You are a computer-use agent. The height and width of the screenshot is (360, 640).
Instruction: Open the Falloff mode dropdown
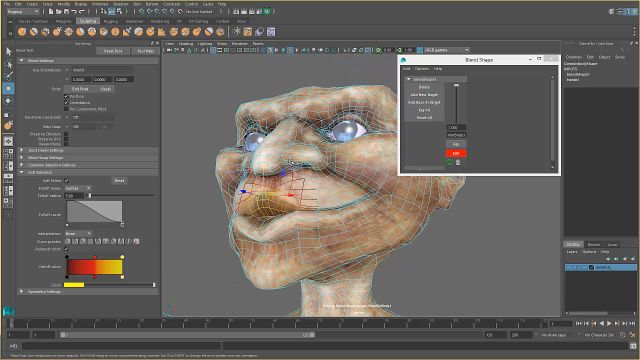tap(78, 188)
